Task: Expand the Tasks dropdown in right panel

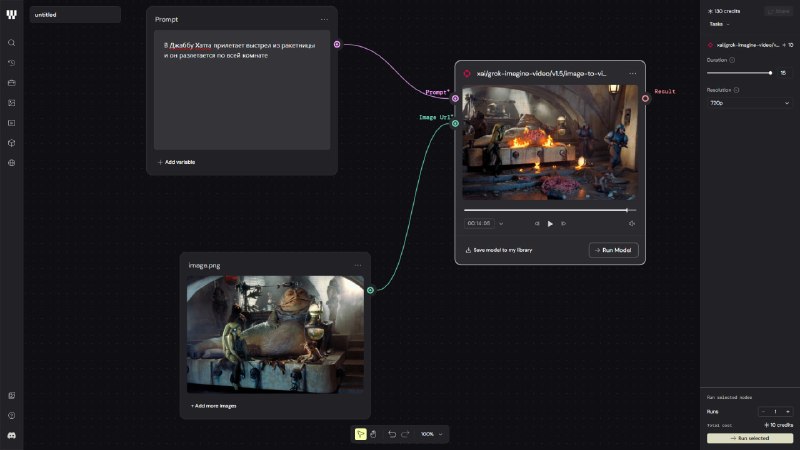Action: (x=719, y=24)
